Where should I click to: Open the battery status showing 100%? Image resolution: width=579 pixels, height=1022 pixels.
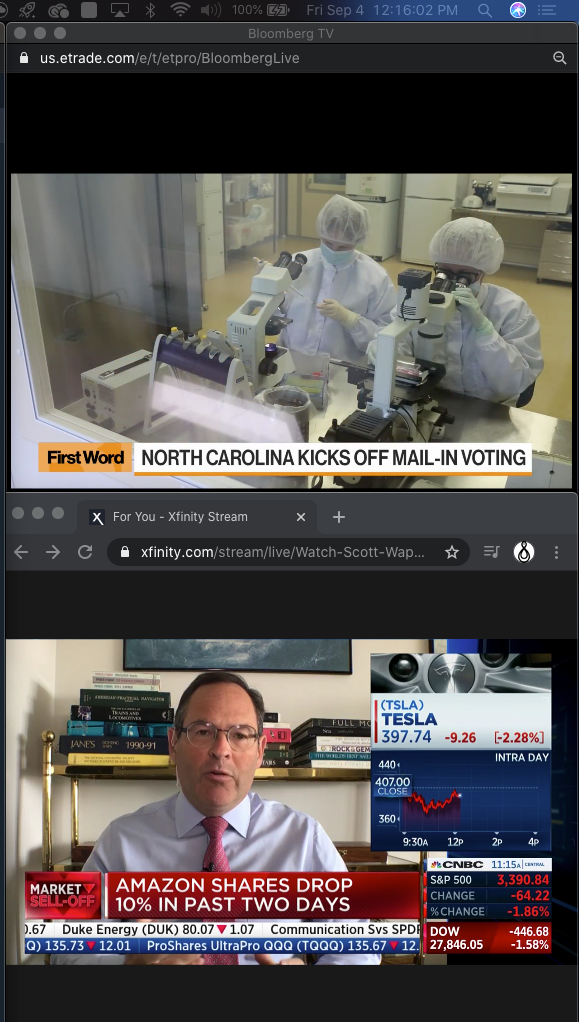tap(260, 10)
